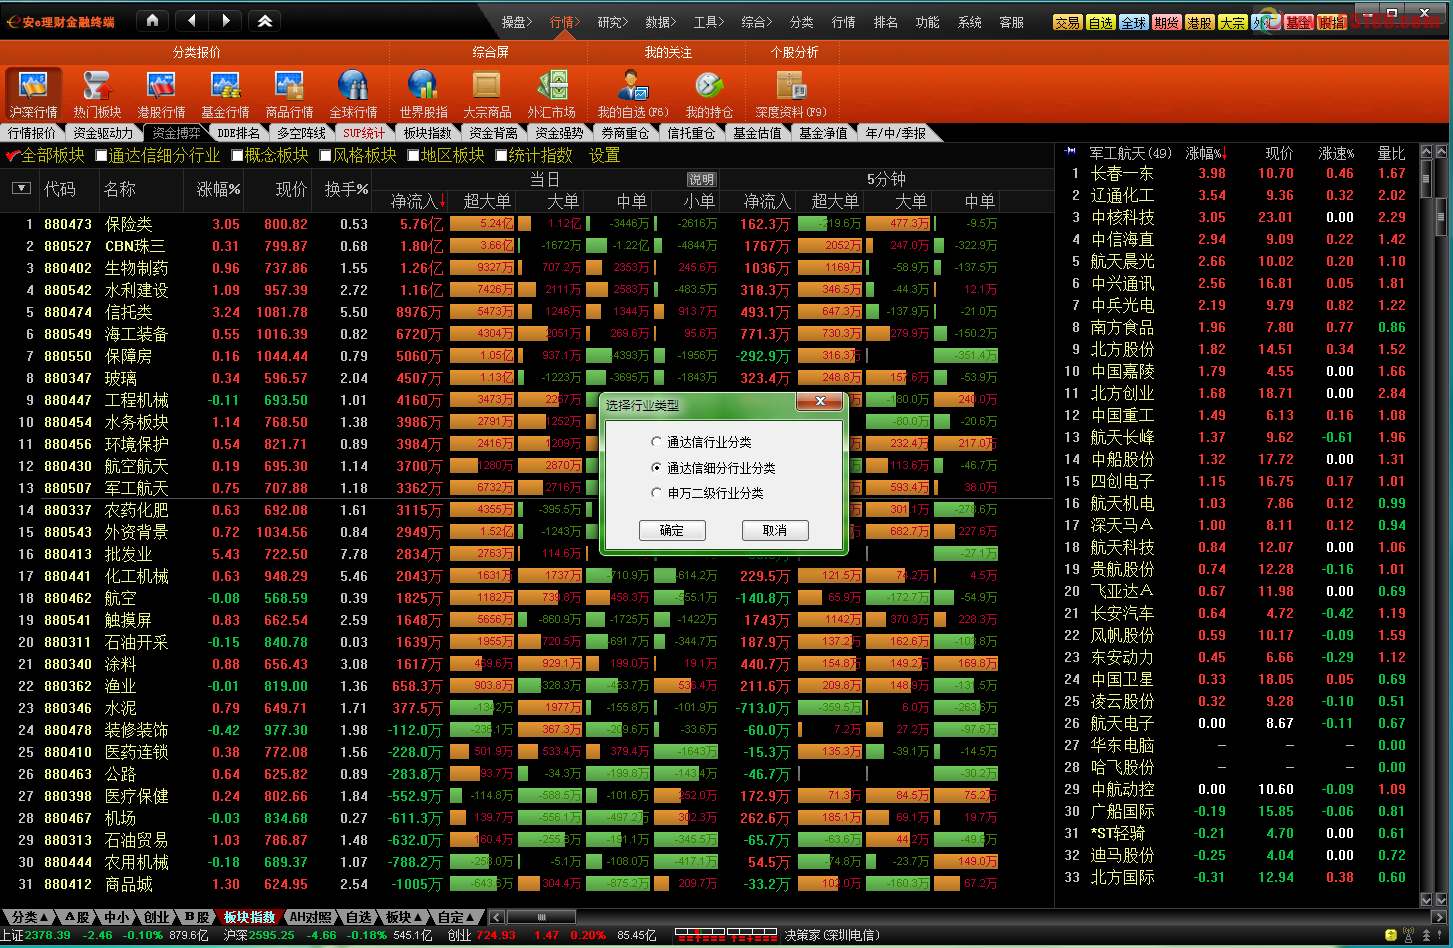Expand the 操盘 menu dropdown

tap(516, 21)
